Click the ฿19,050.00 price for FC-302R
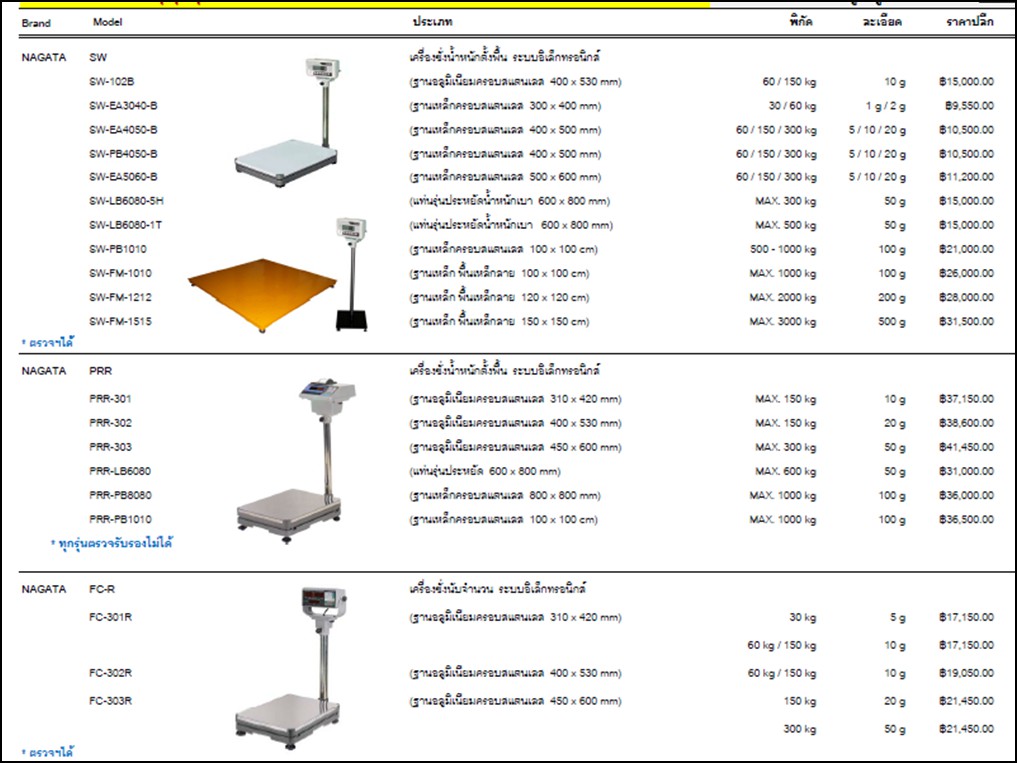The width and height of the screenshot is (1017, 763). pos(966,673)
